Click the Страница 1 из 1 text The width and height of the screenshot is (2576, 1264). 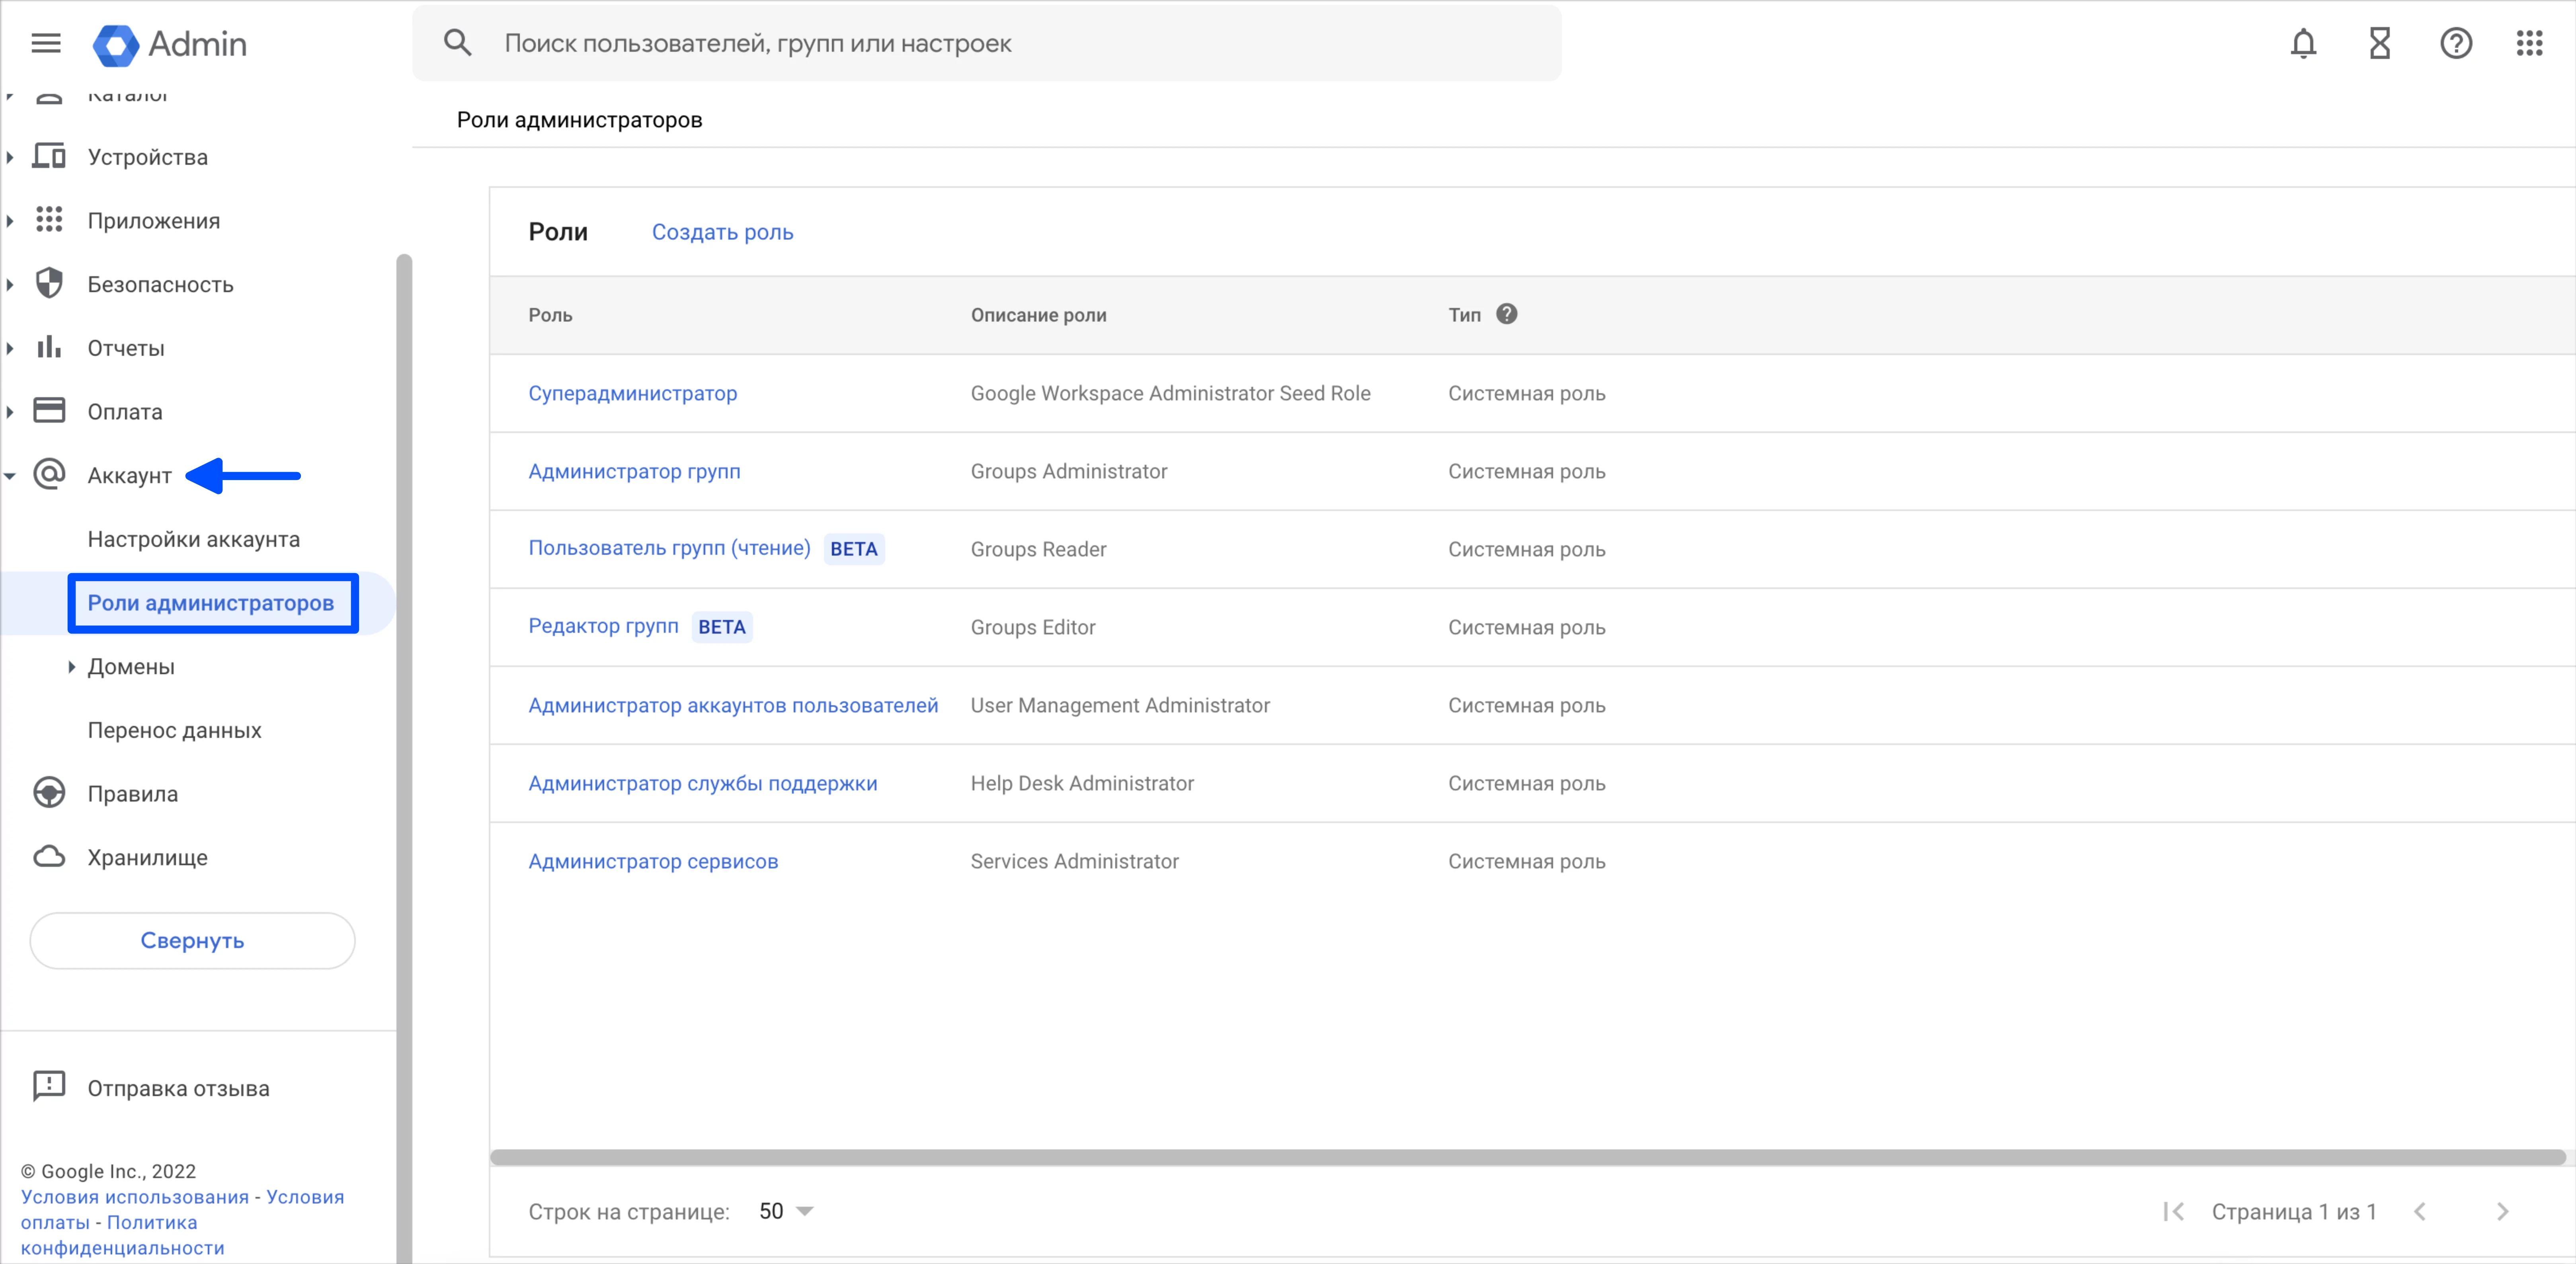click(2293, 1211)
